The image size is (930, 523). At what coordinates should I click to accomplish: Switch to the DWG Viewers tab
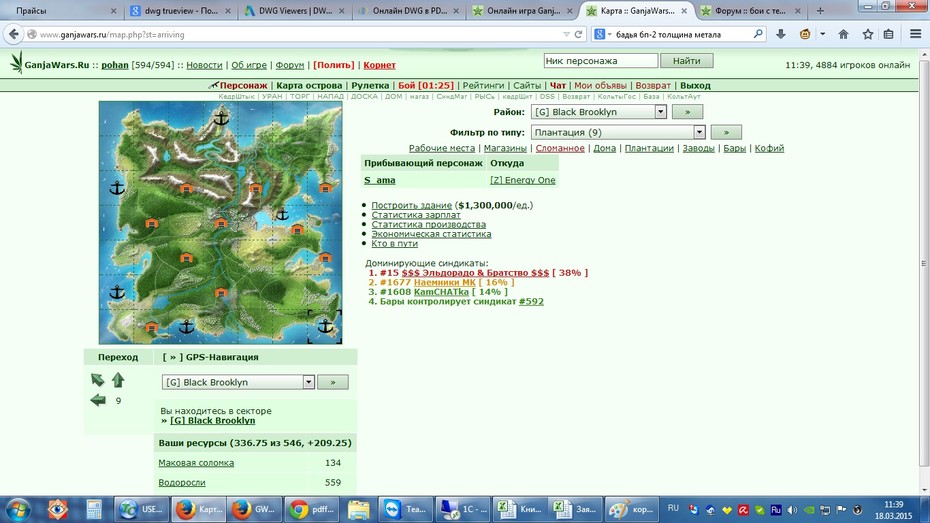pyautogui.click(x=295, y=11)
